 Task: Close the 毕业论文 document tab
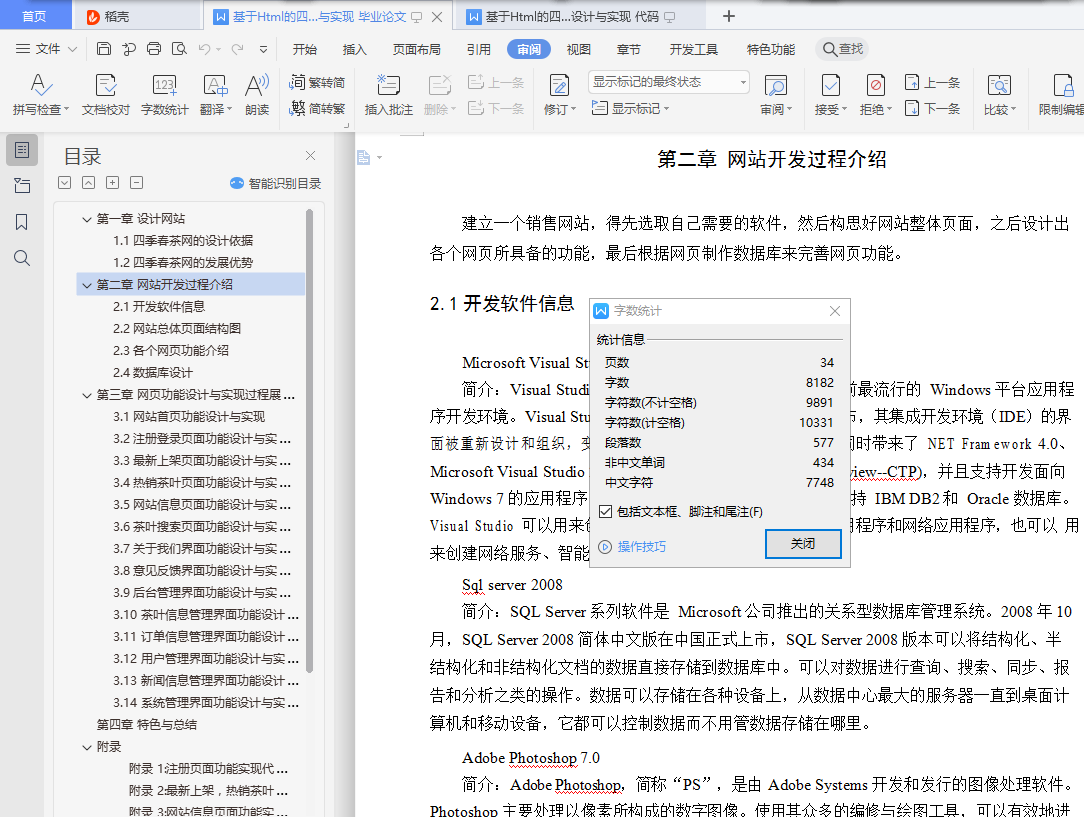(437, 17)
